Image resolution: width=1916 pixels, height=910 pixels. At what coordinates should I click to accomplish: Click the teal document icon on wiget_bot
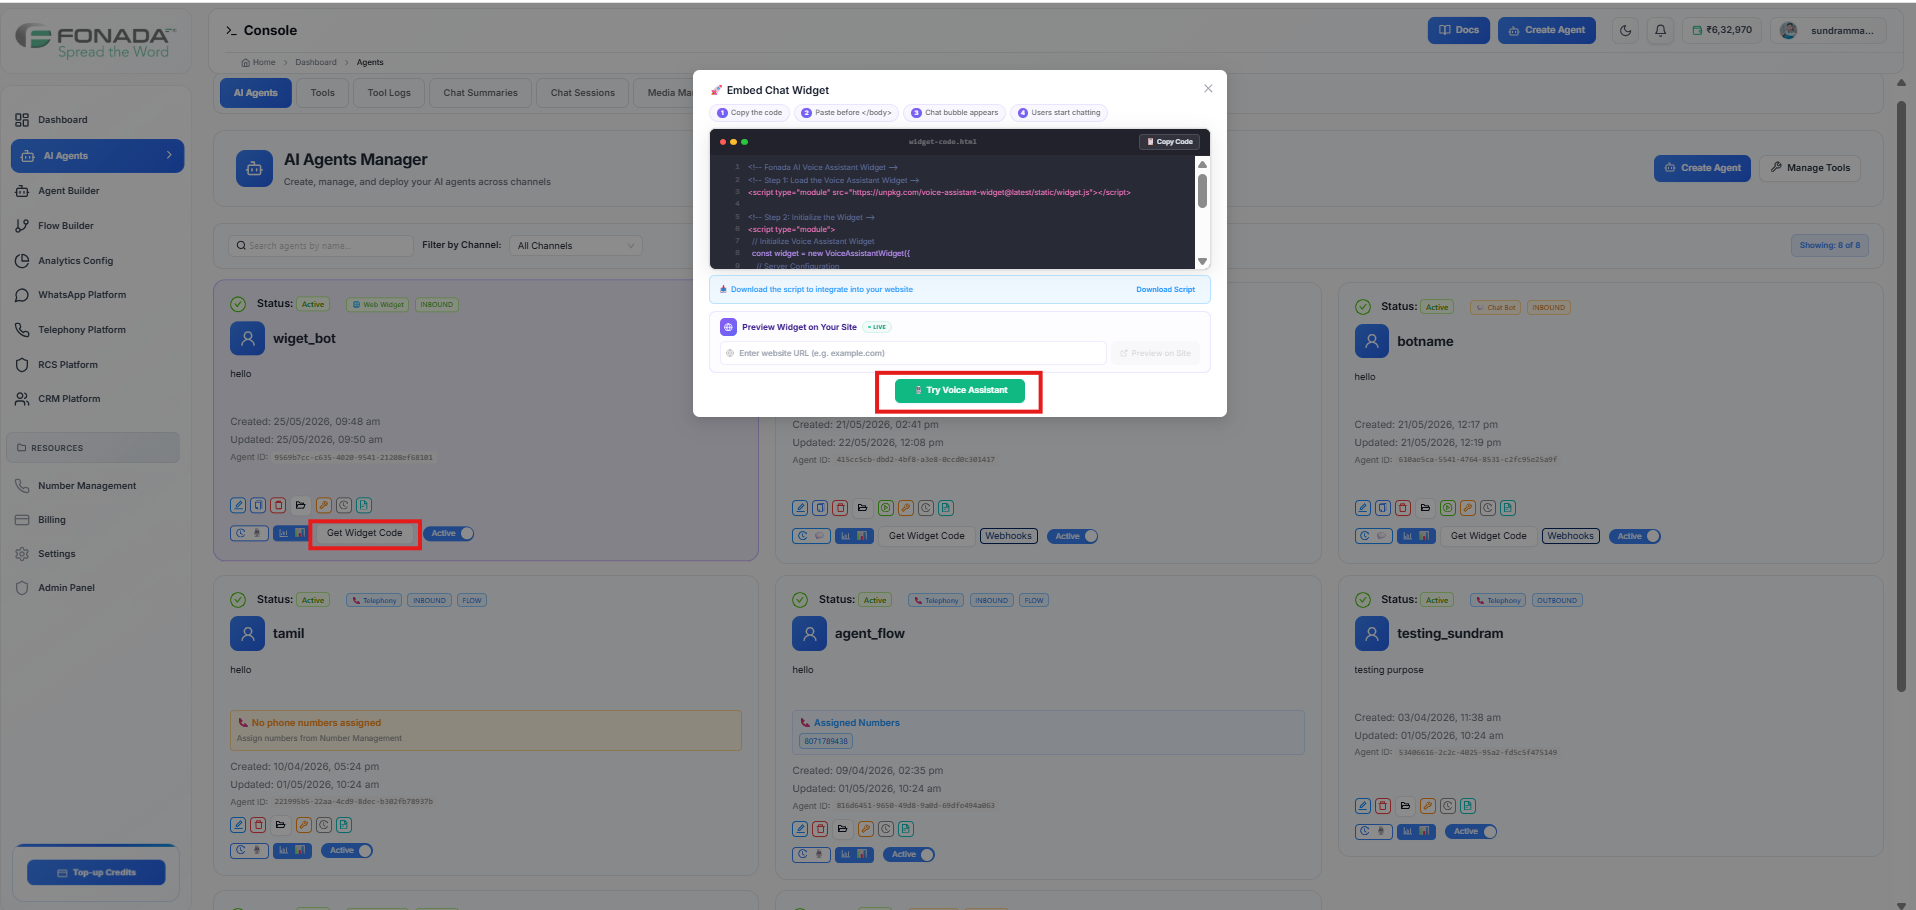click(x=363, y=505)
